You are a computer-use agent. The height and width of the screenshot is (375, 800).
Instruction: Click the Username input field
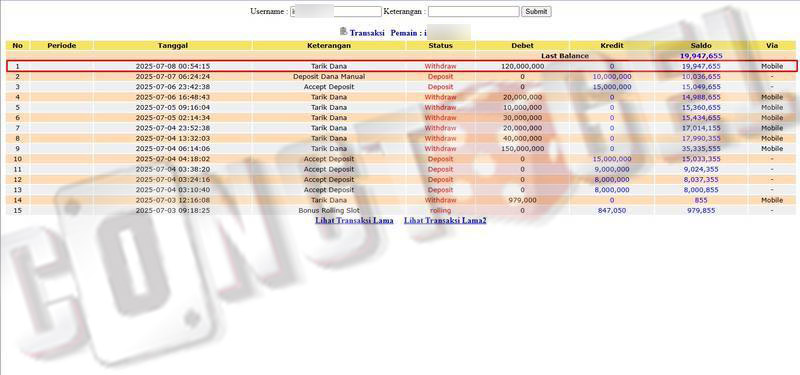pos(336,11)
